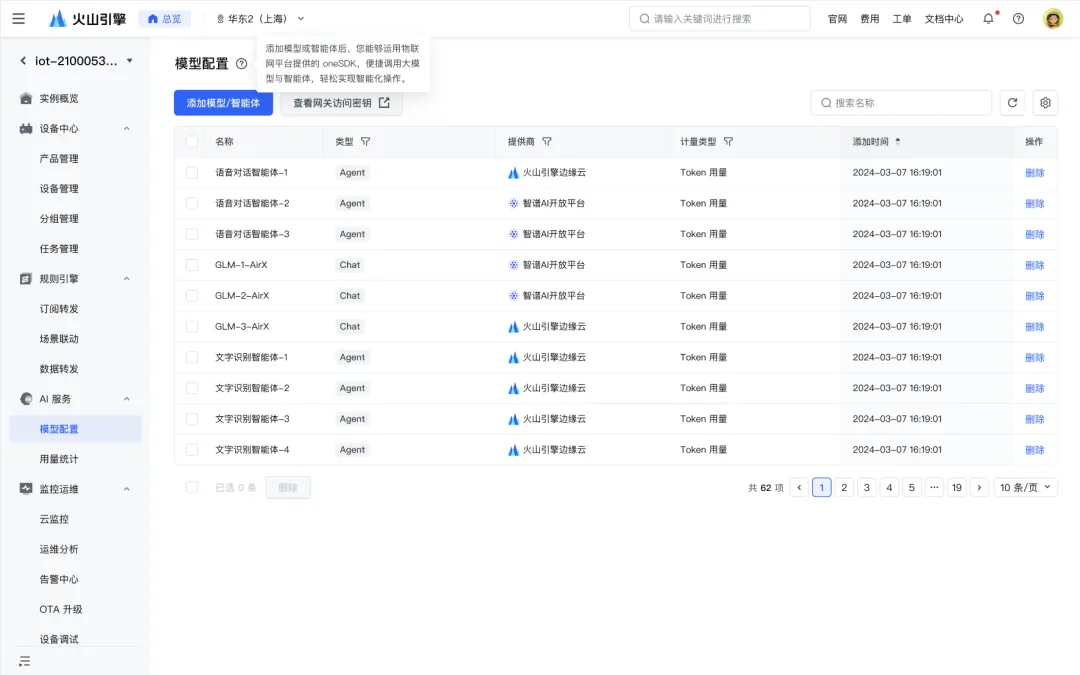1080x675 pixels.
Task: Click the filter icon beside 提供商 column
Action: click(x=547, y=141)
